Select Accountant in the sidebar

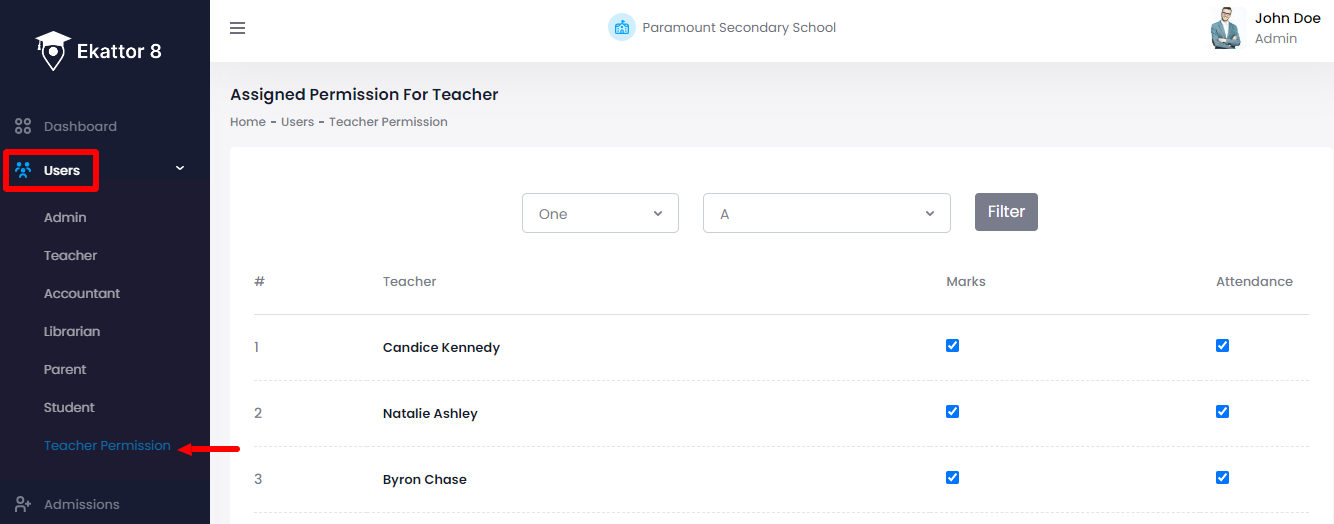tap(82, 294)
